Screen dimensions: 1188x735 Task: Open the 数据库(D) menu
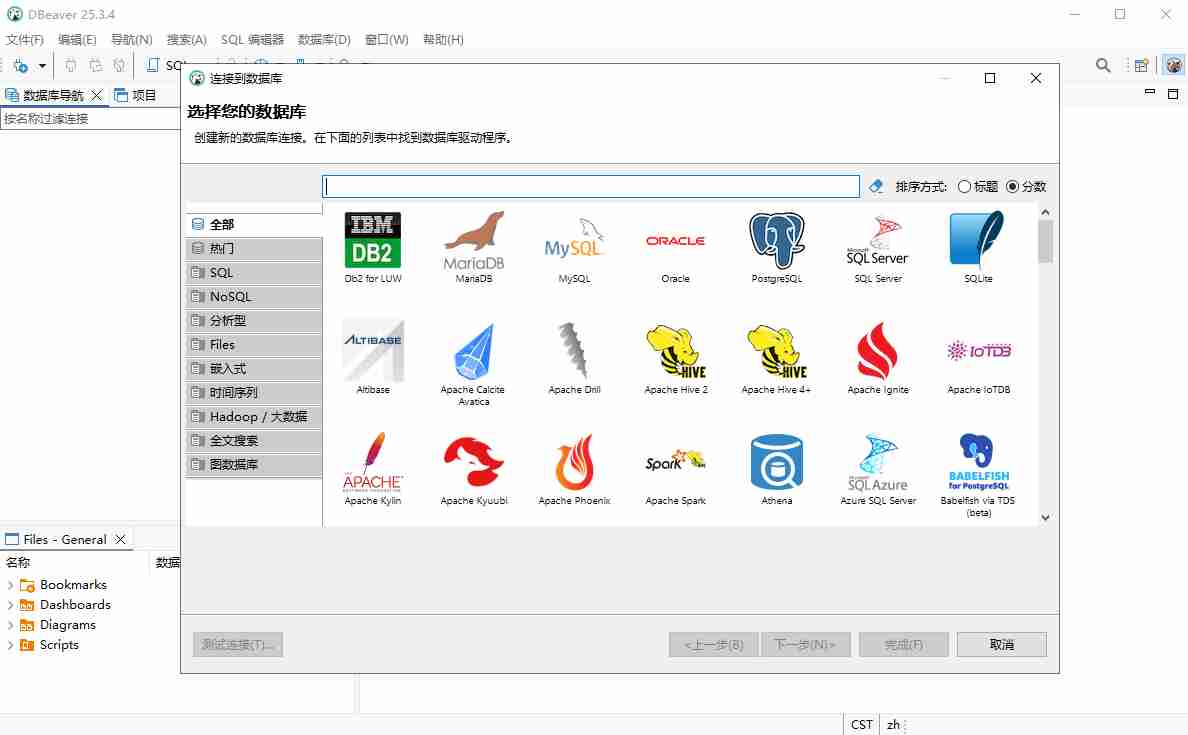pos(322,39)
